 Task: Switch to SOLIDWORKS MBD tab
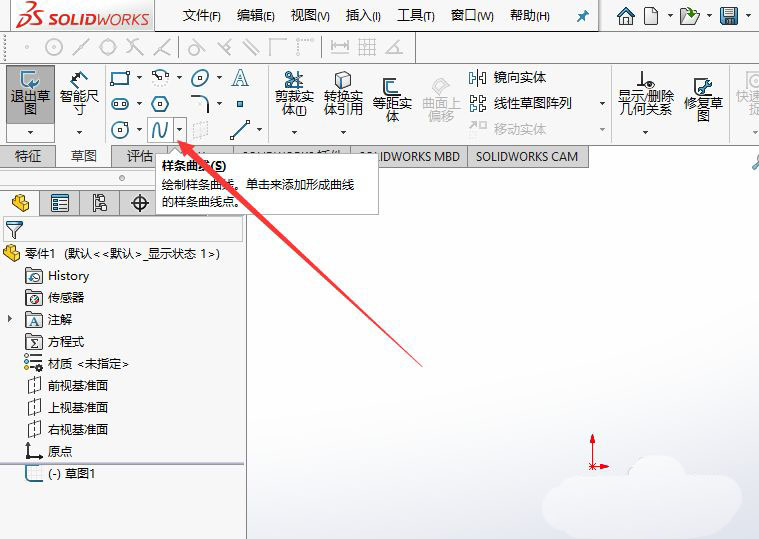click(410, 157)
